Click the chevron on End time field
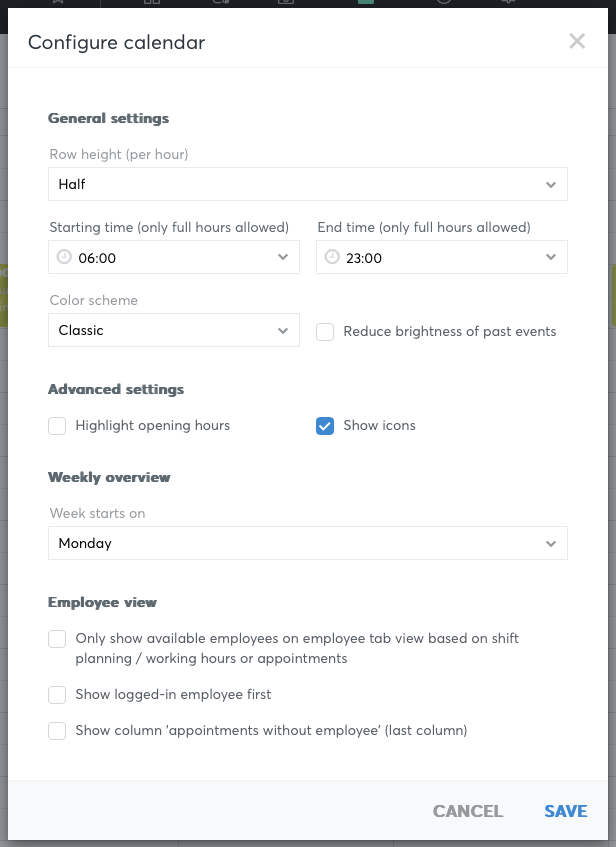This screenshot has height=847, width=616. (x=551, y=257)
